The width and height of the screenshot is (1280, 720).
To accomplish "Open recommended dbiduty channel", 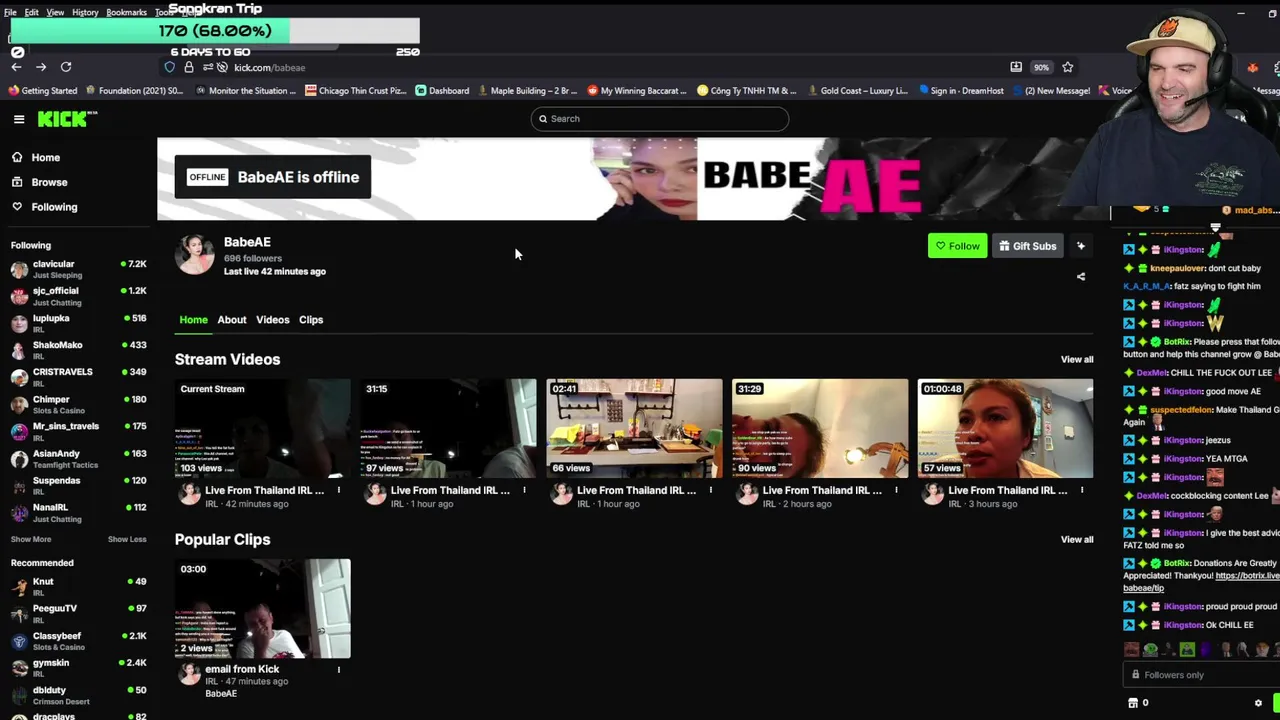I will (78, 694).
